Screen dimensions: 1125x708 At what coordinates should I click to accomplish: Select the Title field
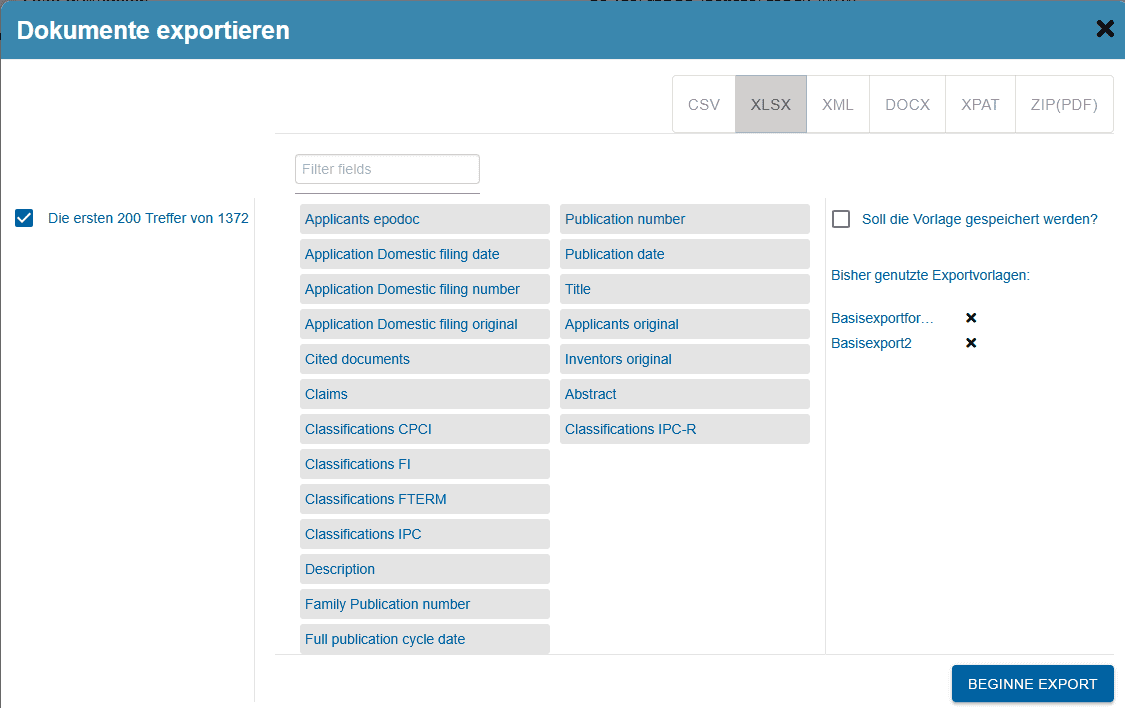pos(684,289)
